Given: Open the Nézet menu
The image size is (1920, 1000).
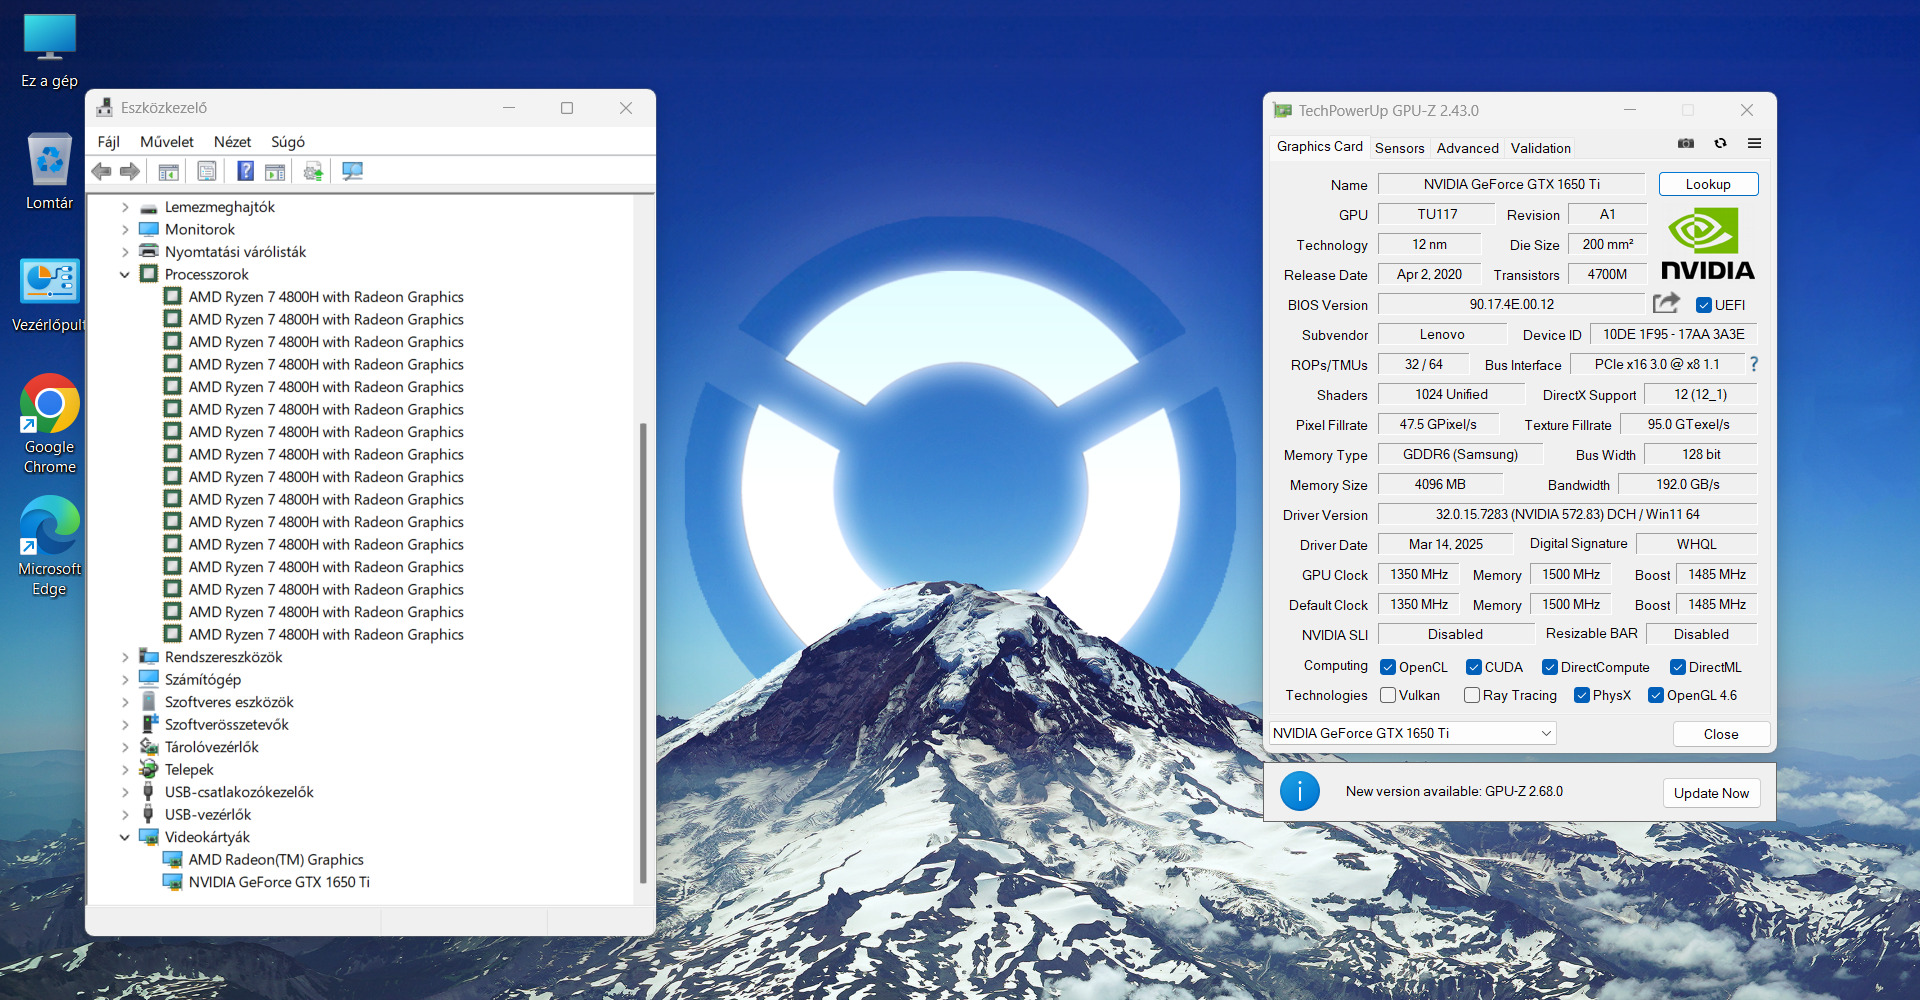Looking at the screenshot, I should click(x=233, y=142).
